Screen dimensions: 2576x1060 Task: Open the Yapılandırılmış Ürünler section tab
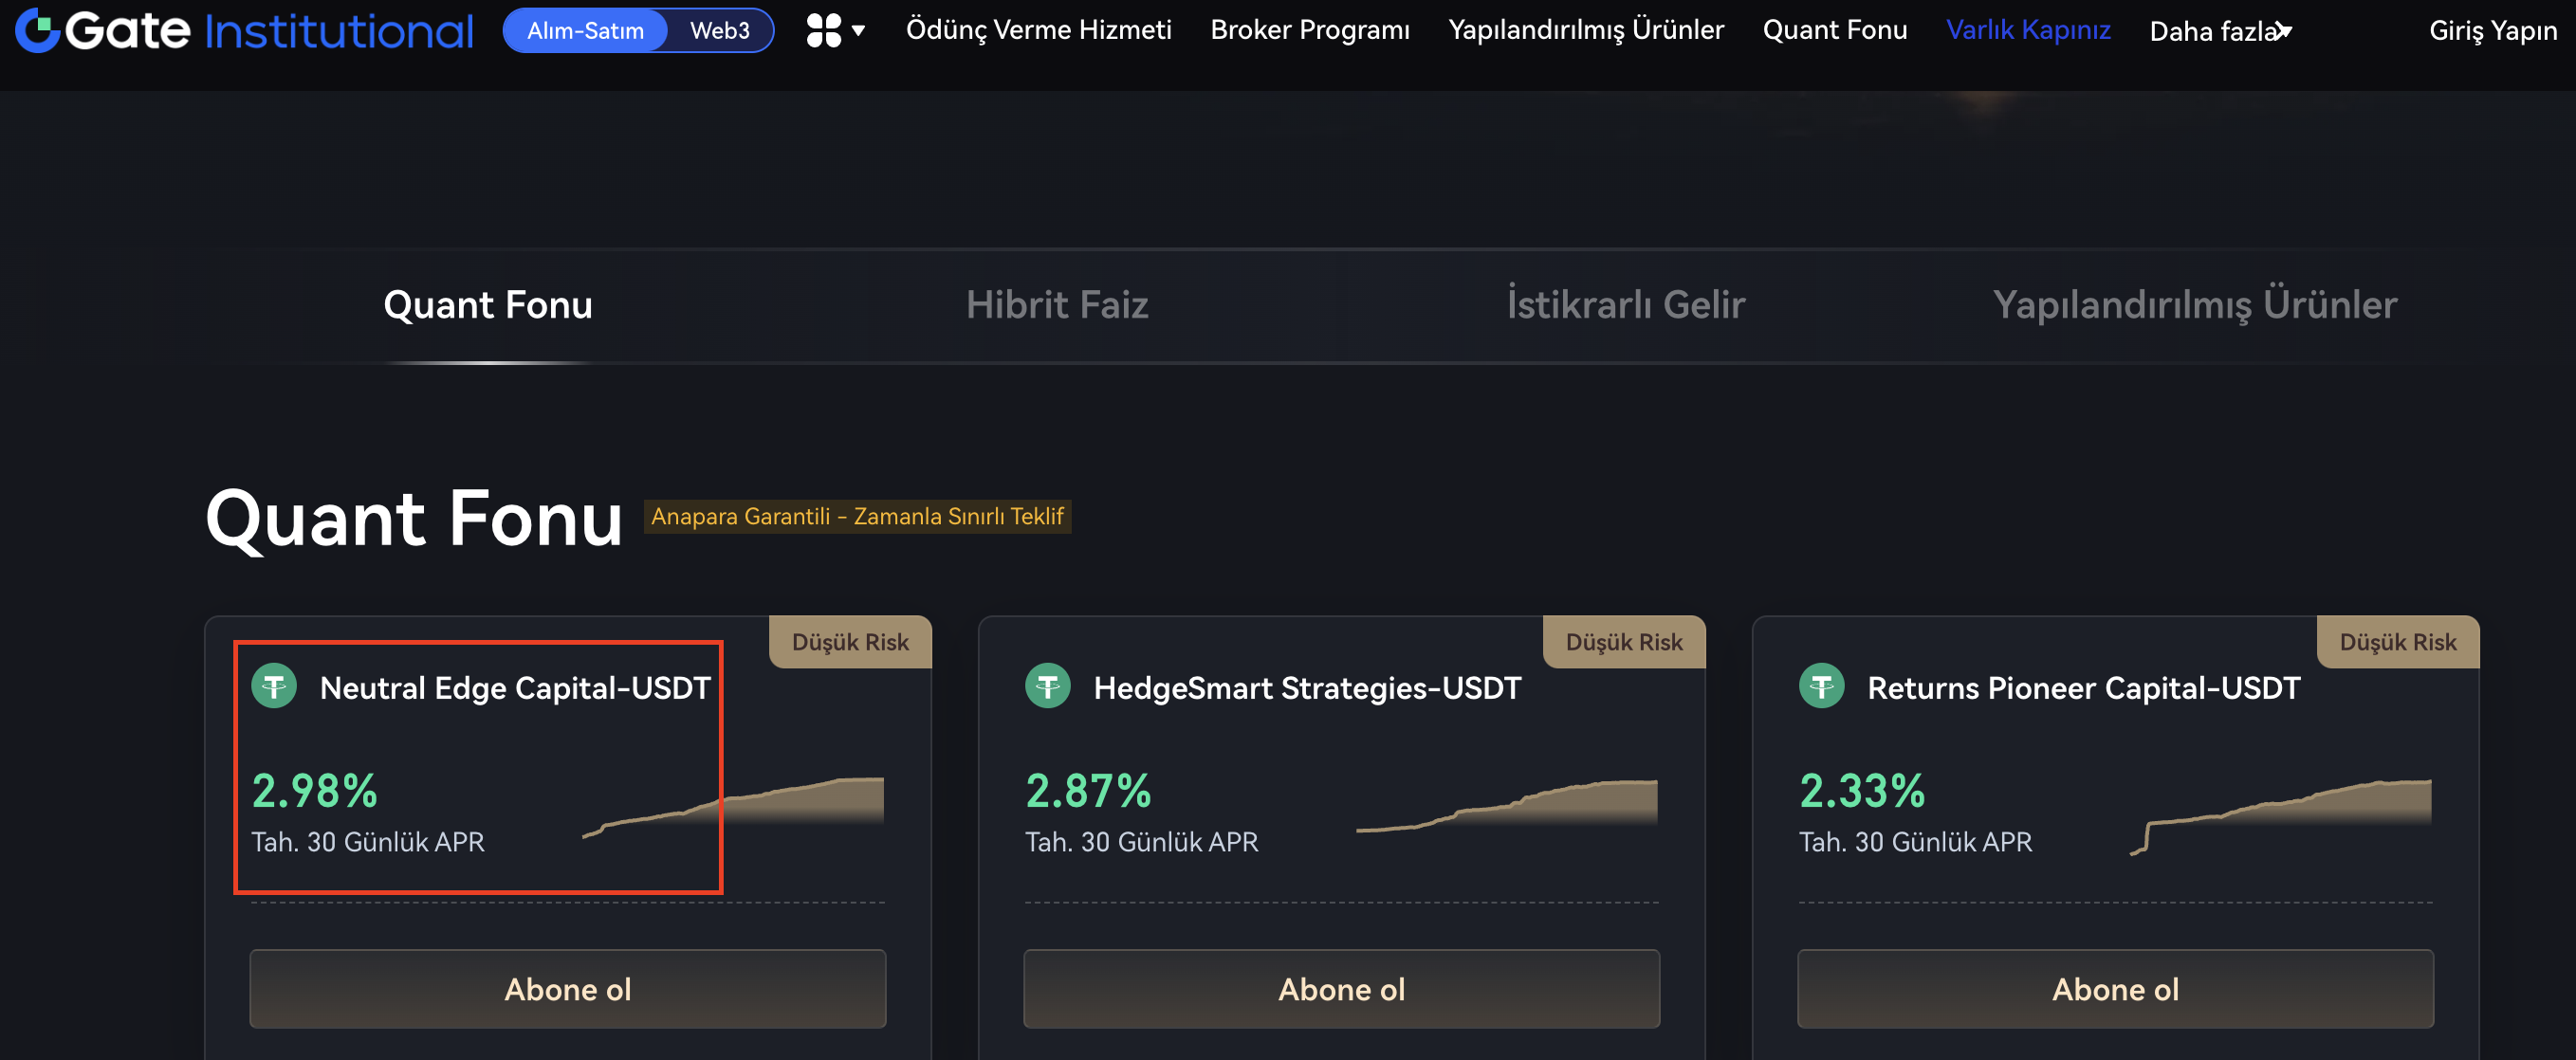click(2194, 305)
